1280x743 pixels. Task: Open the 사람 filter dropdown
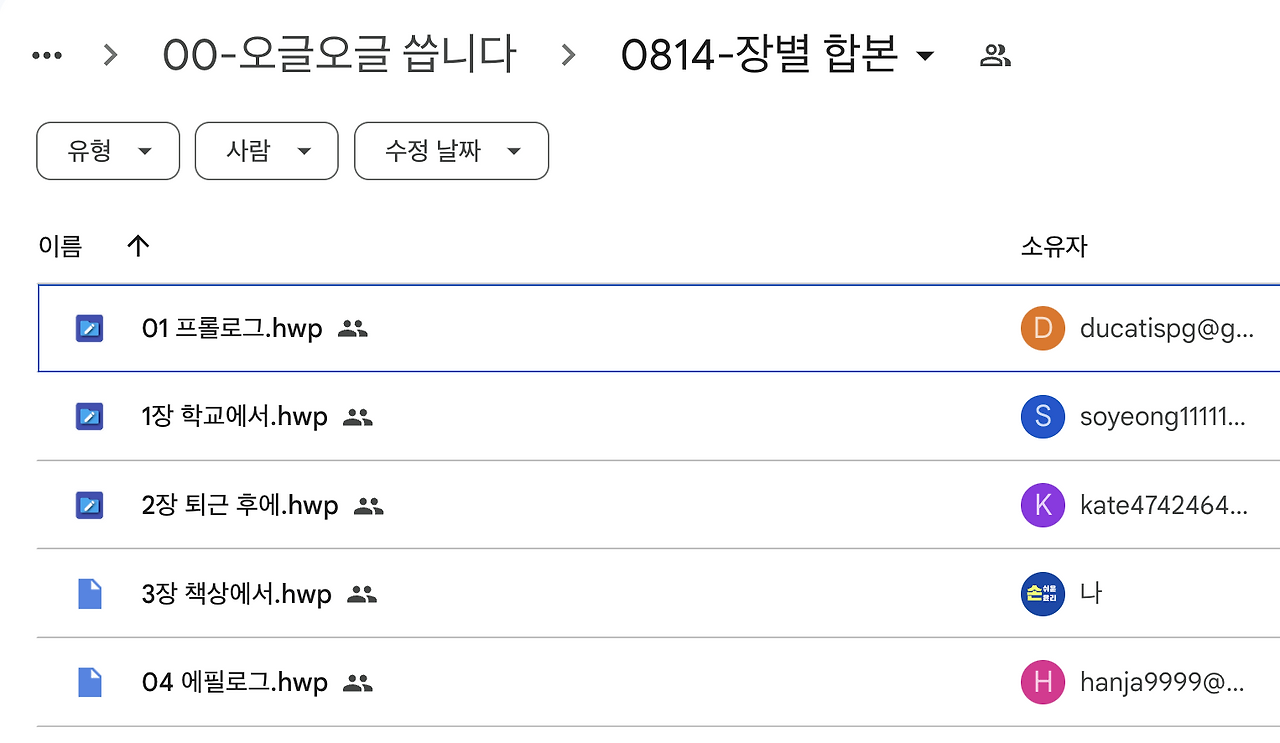267,151
